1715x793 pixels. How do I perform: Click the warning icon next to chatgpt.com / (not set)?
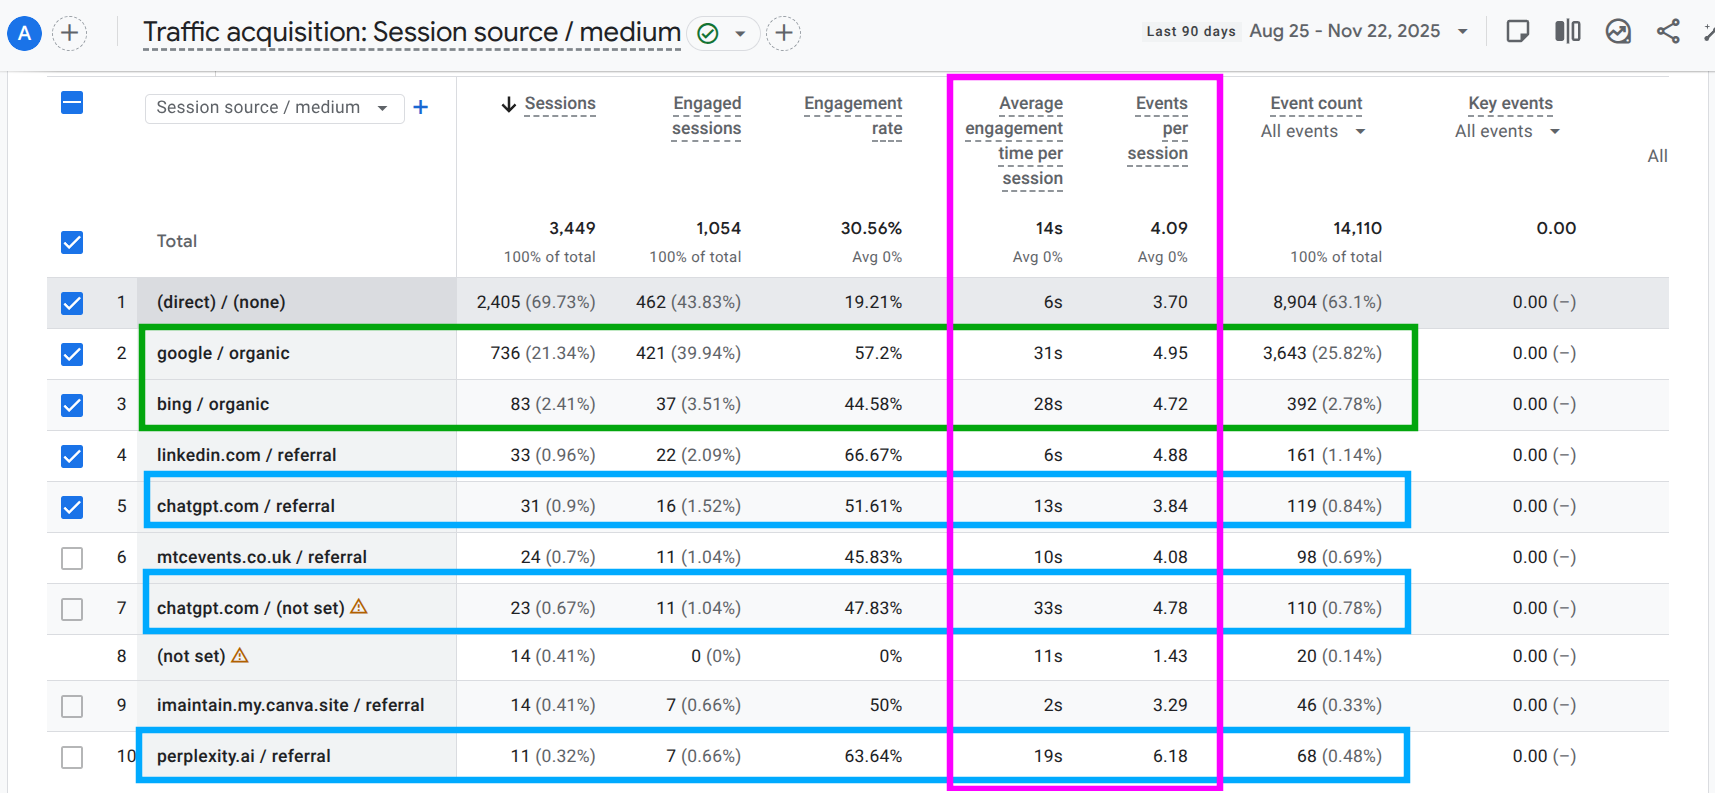point(359,607)
